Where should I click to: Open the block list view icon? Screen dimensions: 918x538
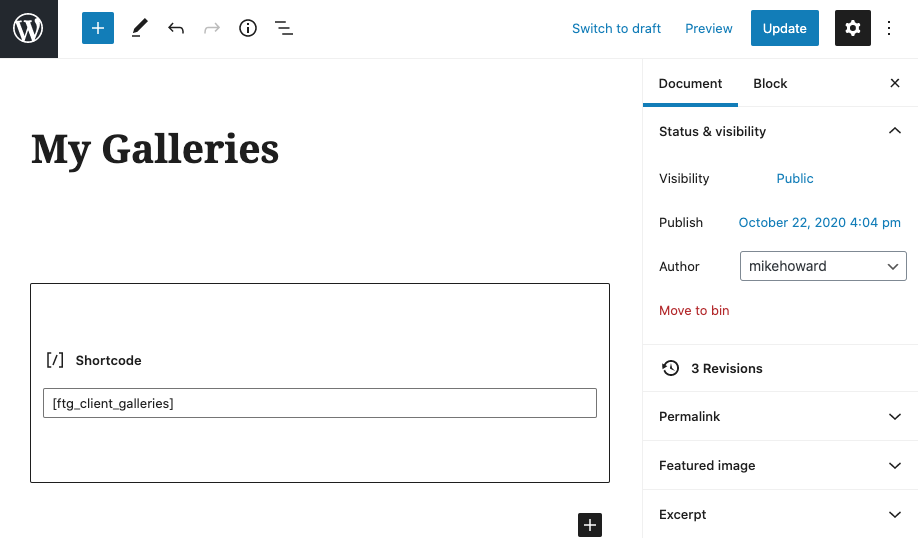(284, 28)
